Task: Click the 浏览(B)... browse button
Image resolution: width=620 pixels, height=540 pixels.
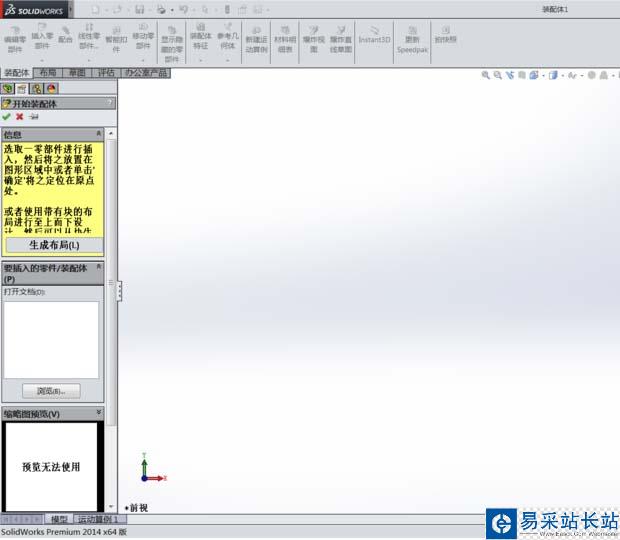Action: click(x=51, y=391)
